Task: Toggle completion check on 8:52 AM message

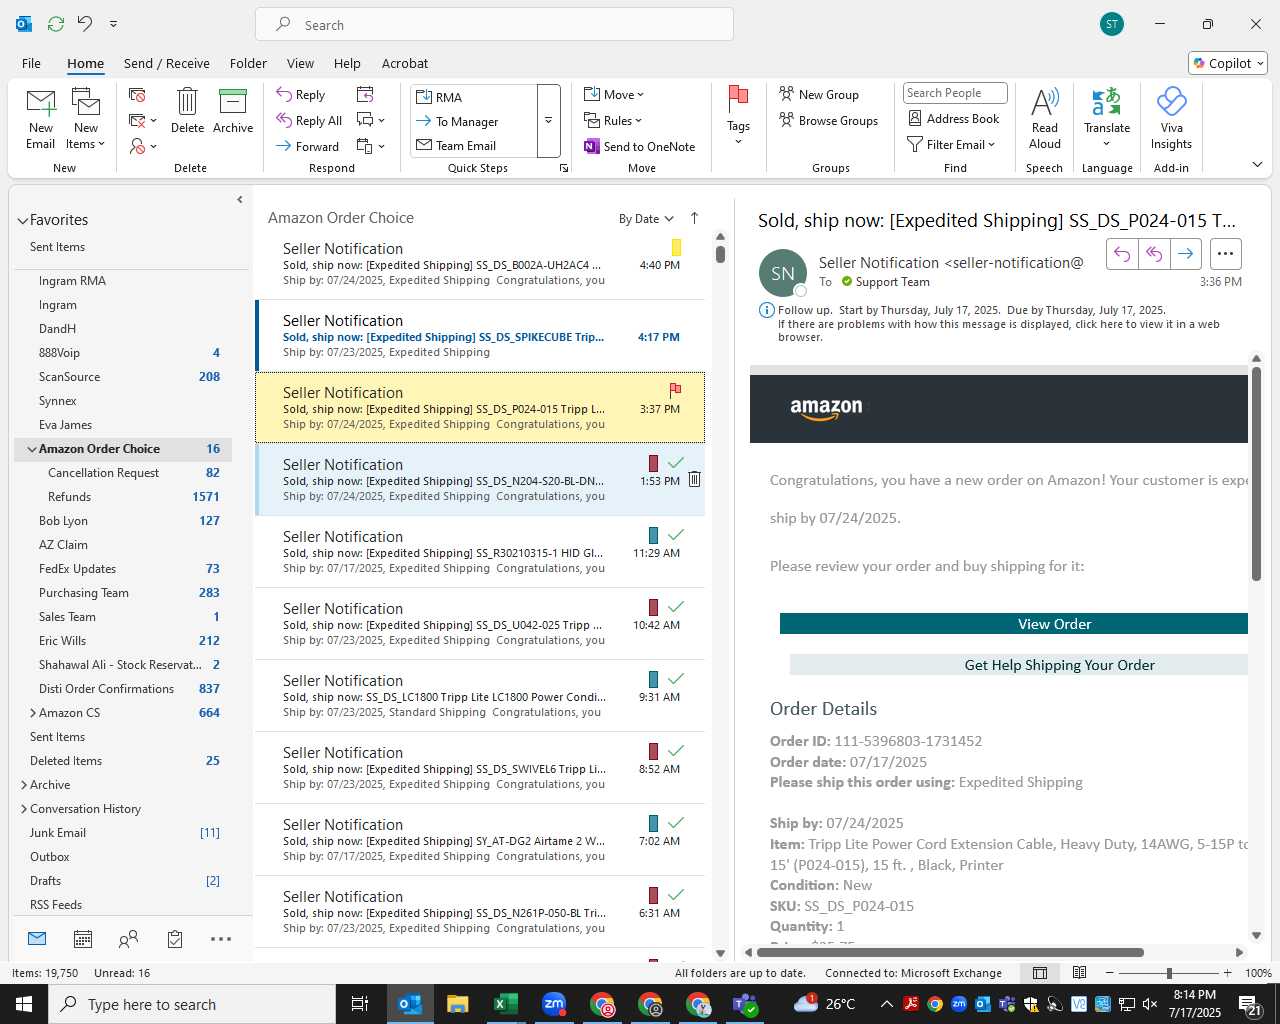Action: pyautogui.click(x=676, y=751)
